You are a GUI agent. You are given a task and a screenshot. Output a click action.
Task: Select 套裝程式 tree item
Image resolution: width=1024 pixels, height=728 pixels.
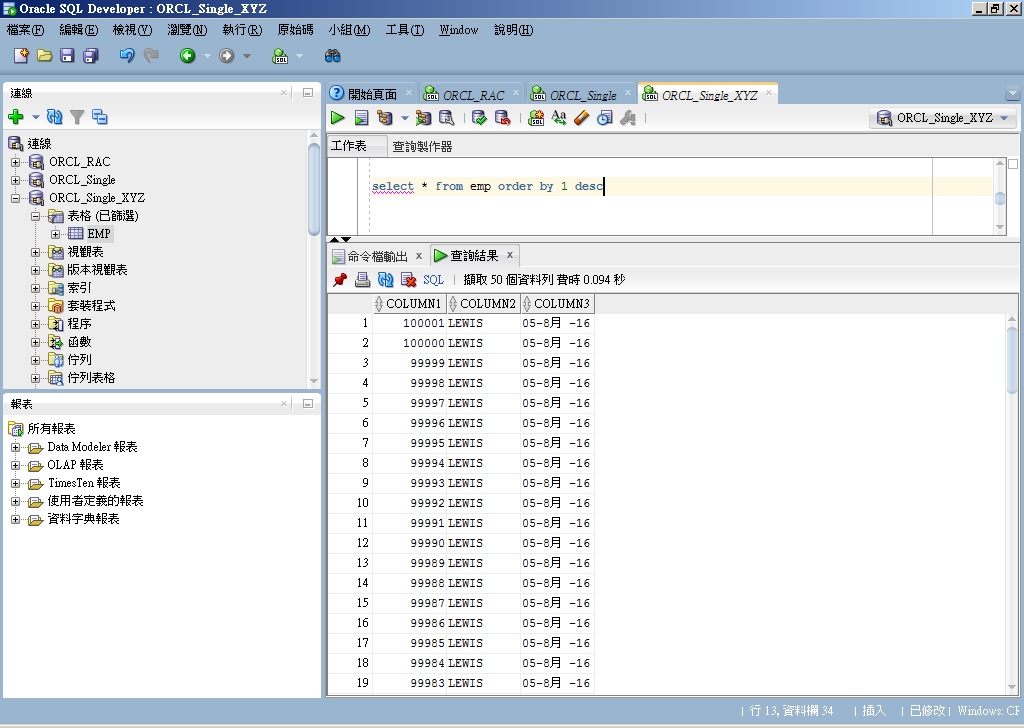[x=91, y=306]
